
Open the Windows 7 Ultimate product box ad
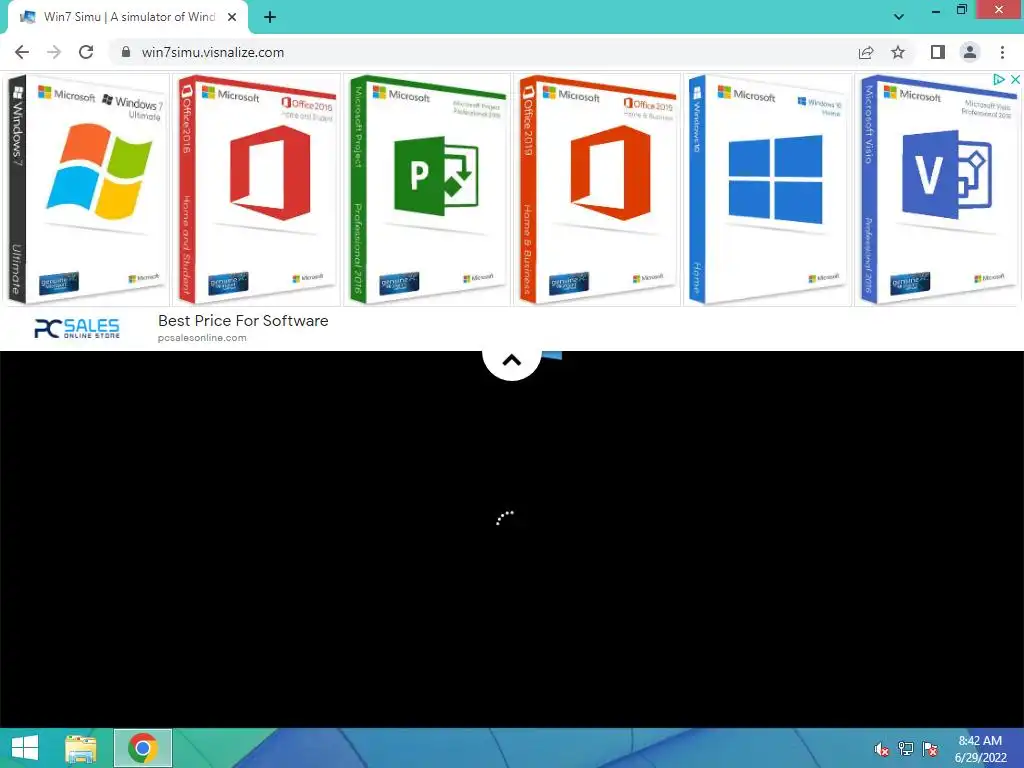pos(88,189)
